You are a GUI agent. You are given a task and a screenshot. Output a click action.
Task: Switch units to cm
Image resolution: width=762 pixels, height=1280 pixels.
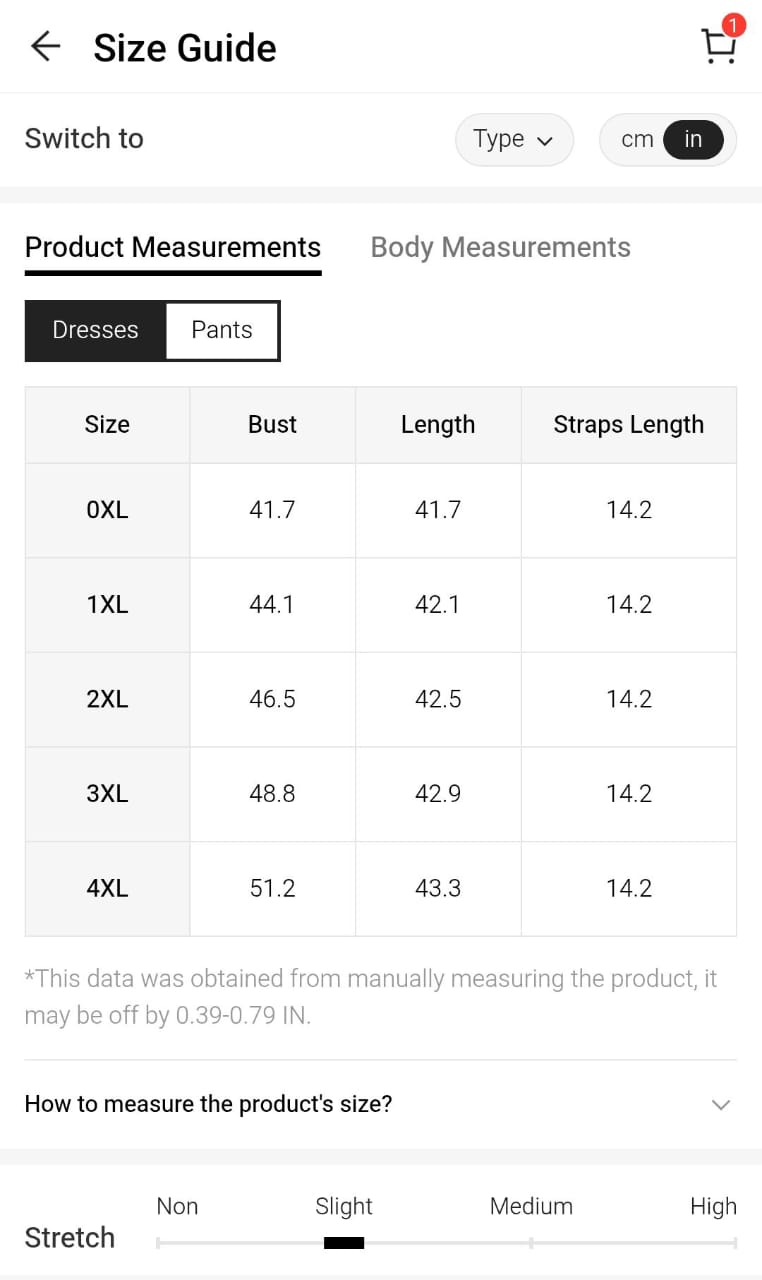[x=637, y=140]
